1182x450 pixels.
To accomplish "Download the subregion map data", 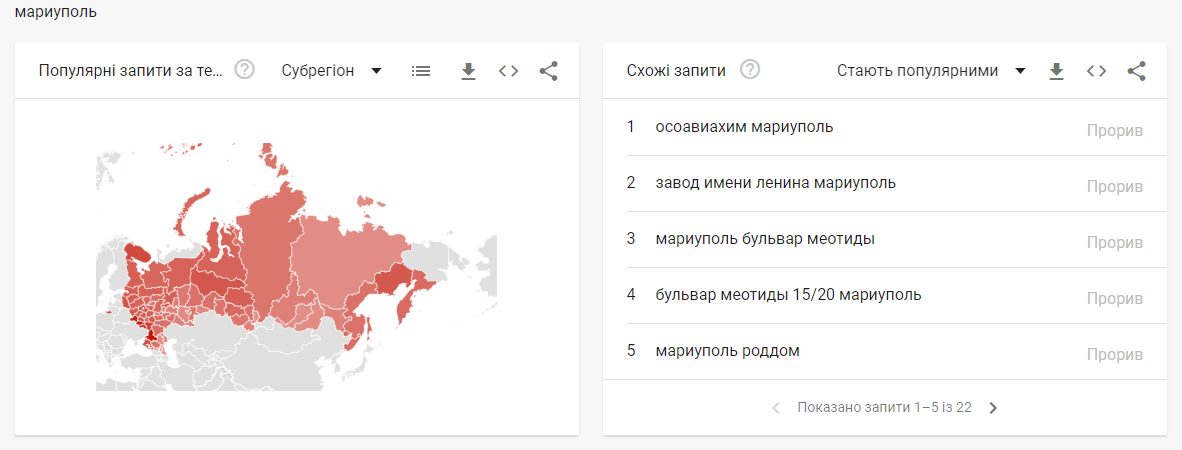I will [468, 71].
